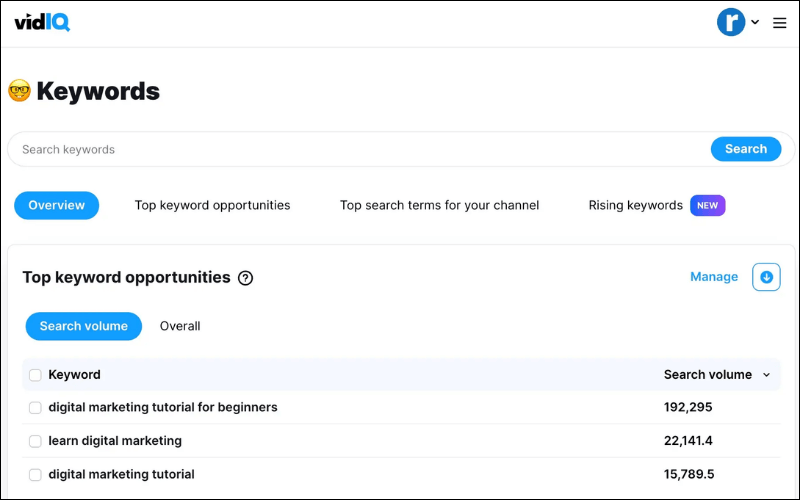
Task: Check 'digital marketing tutorial for beginners' checkbox
Action: 35,408
